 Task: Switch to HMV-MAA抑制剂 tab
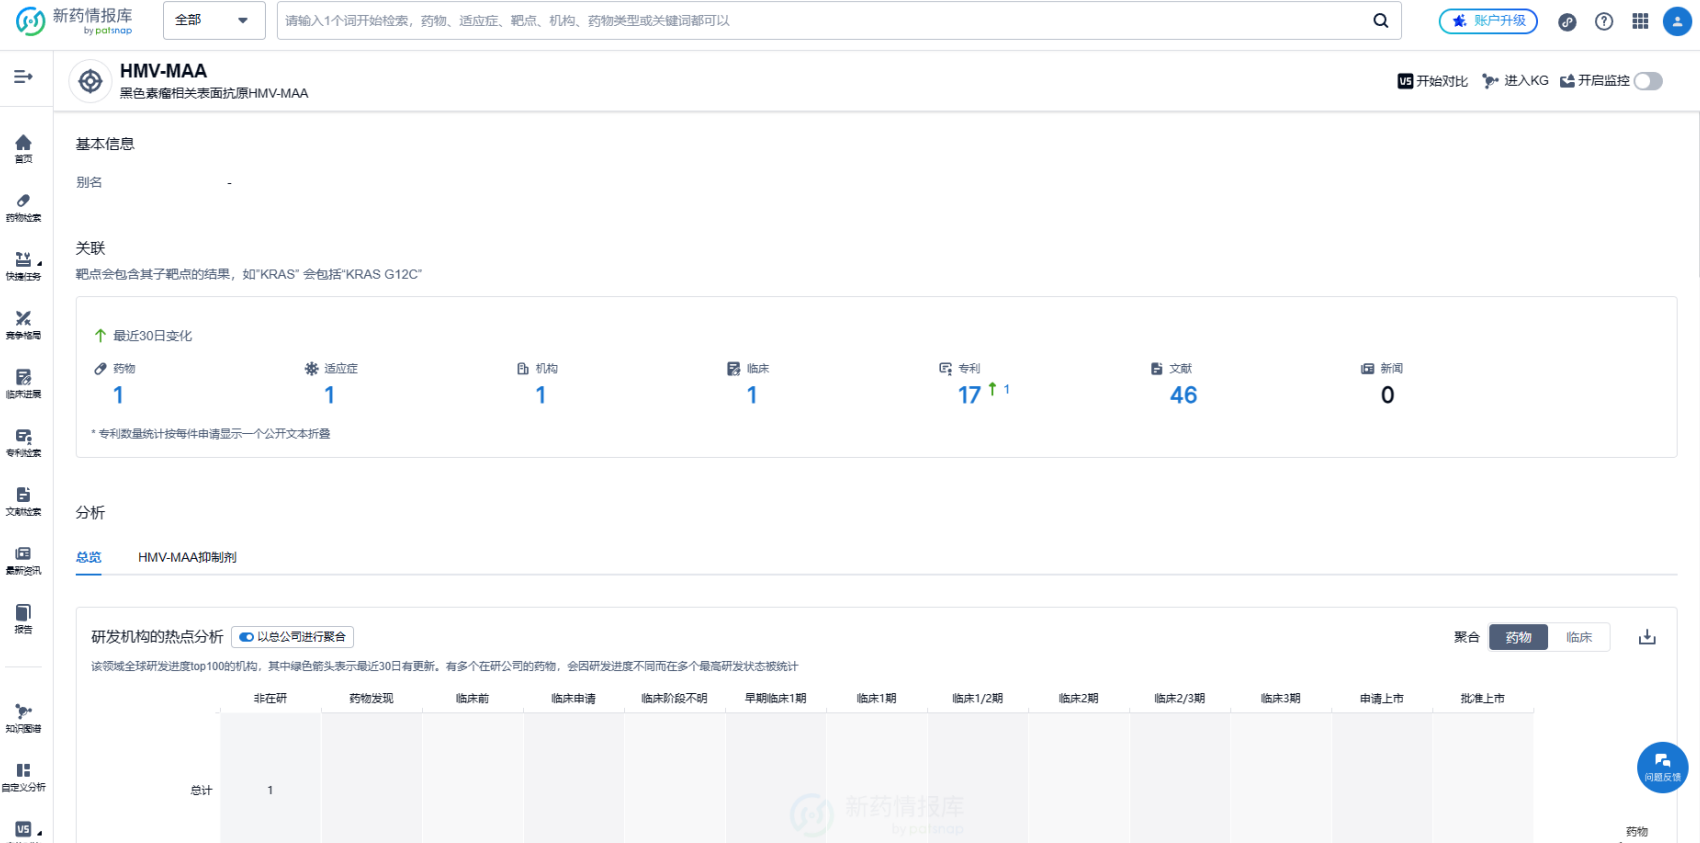(187, 557)
